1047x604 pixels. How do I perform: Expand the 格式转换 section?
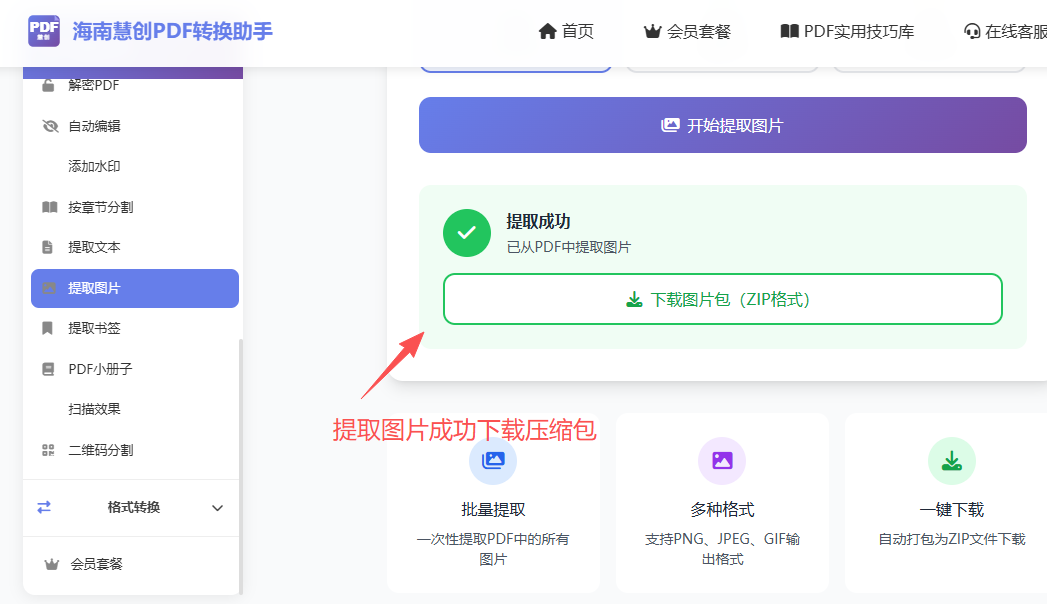point(131,508)
